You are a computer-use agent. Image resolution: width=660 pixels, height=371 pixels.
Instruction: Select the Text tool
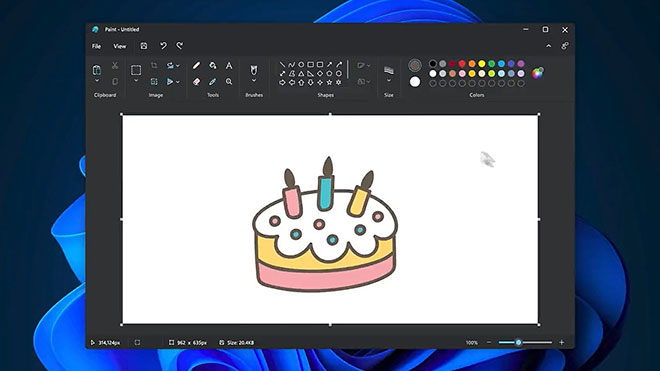[x=229, y=65]
